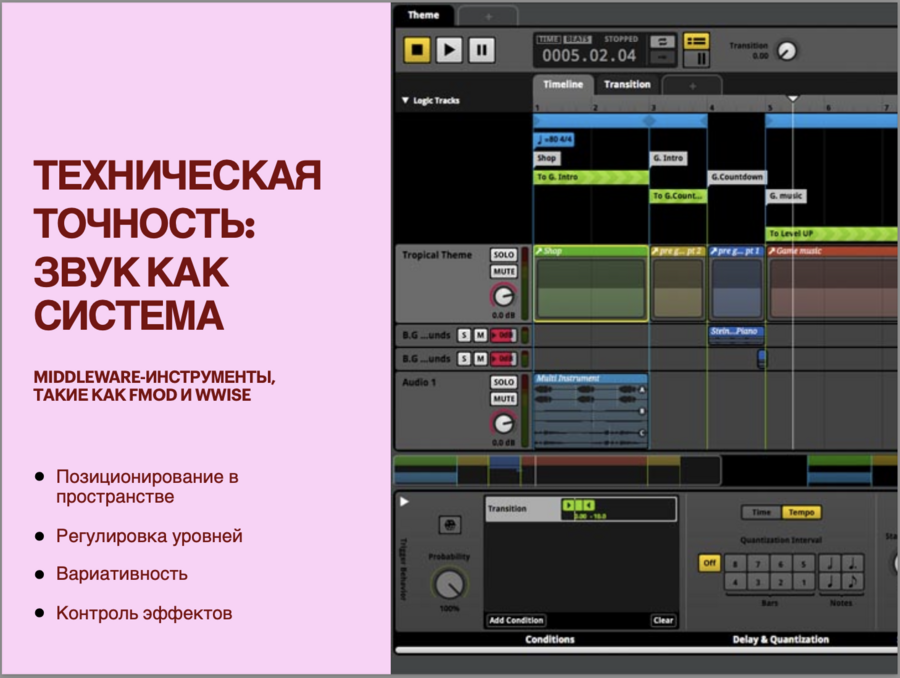Screen dimensions: 900x678
Task: Select the yellow pre g... pt 2 clip
Action: coord(678,284)
